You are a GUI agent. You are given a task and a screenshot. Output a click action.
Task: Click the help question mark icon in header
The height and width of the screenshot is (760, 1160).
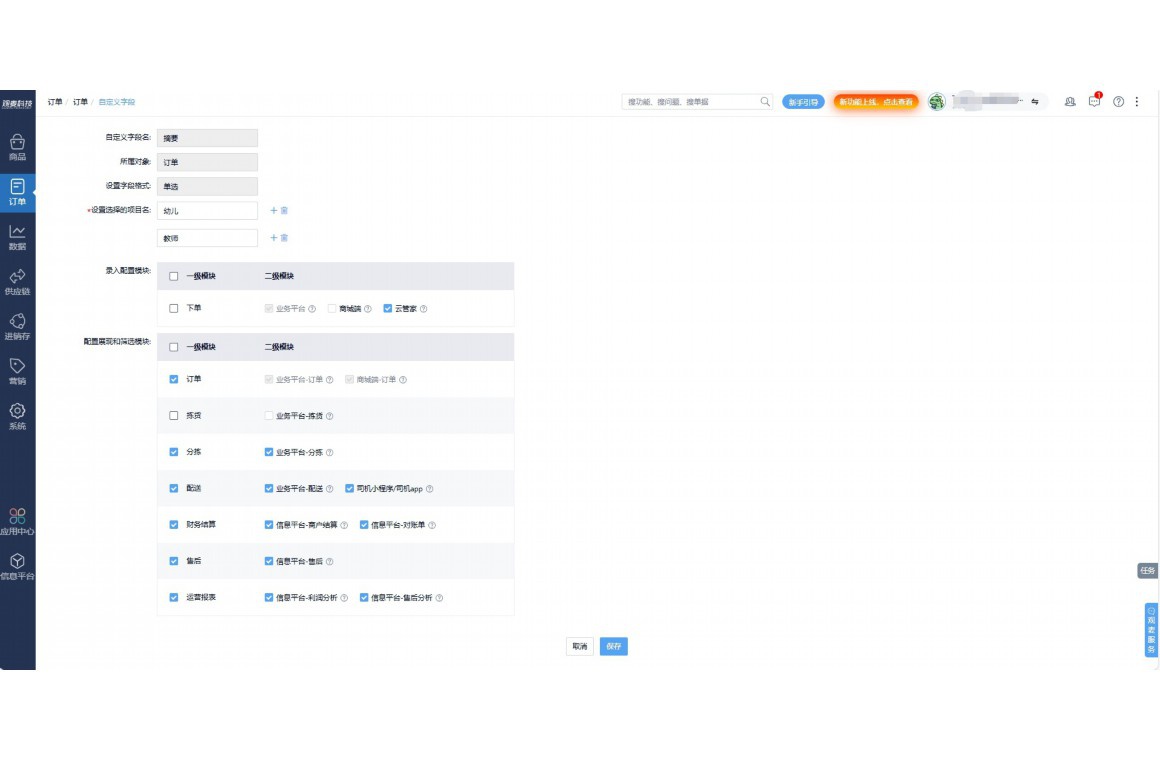click(x=1118, y=102)
